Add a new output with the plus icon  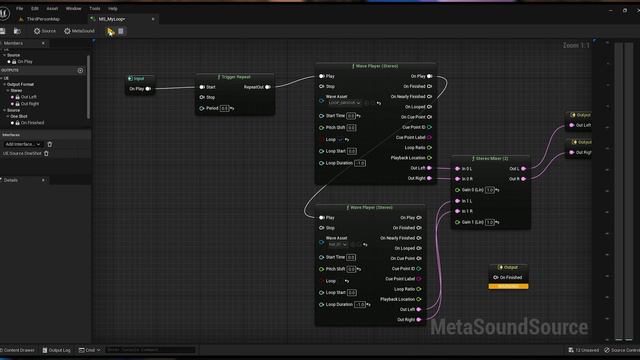pyautogui.click(x=80, y=70)
